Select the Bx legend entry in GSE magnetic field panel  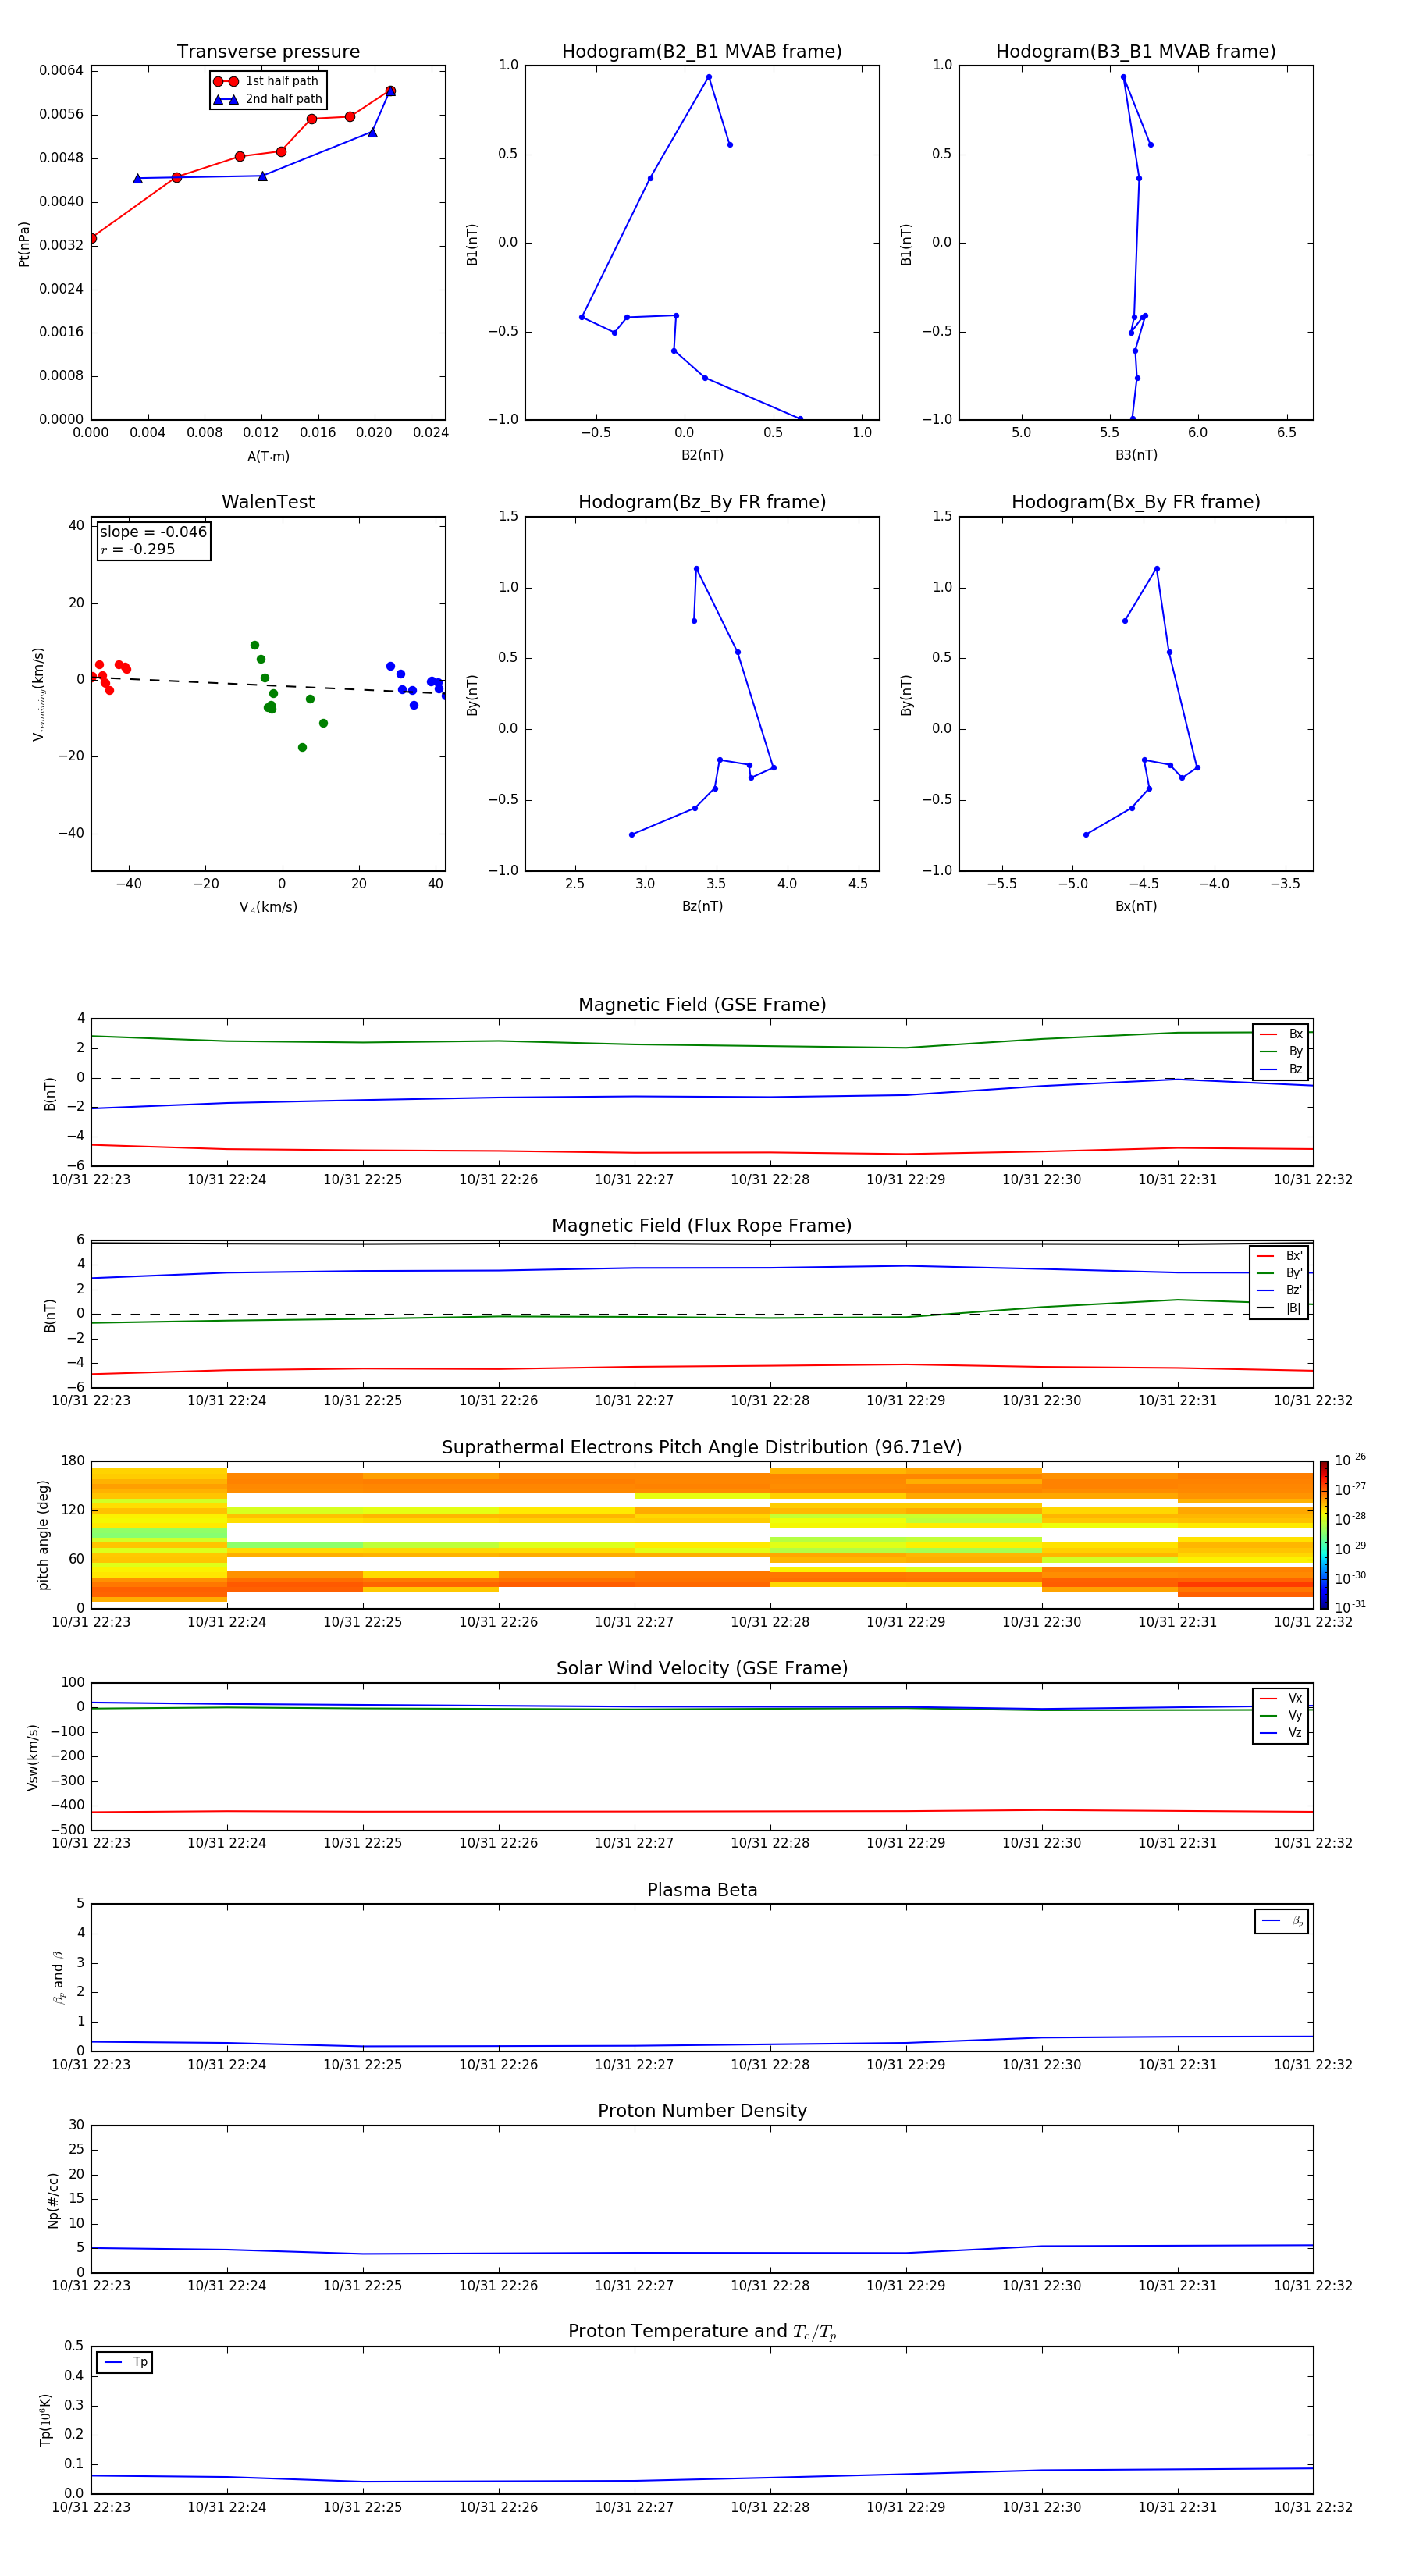1281,1034
